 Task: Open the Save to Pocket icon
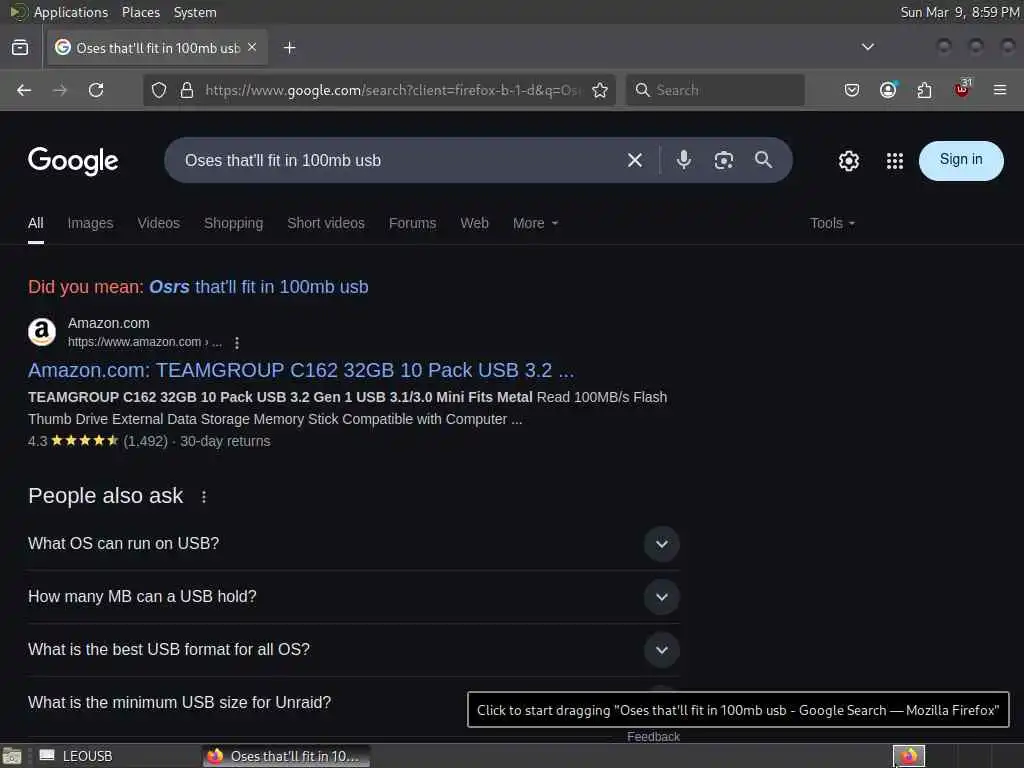[852, 90]
